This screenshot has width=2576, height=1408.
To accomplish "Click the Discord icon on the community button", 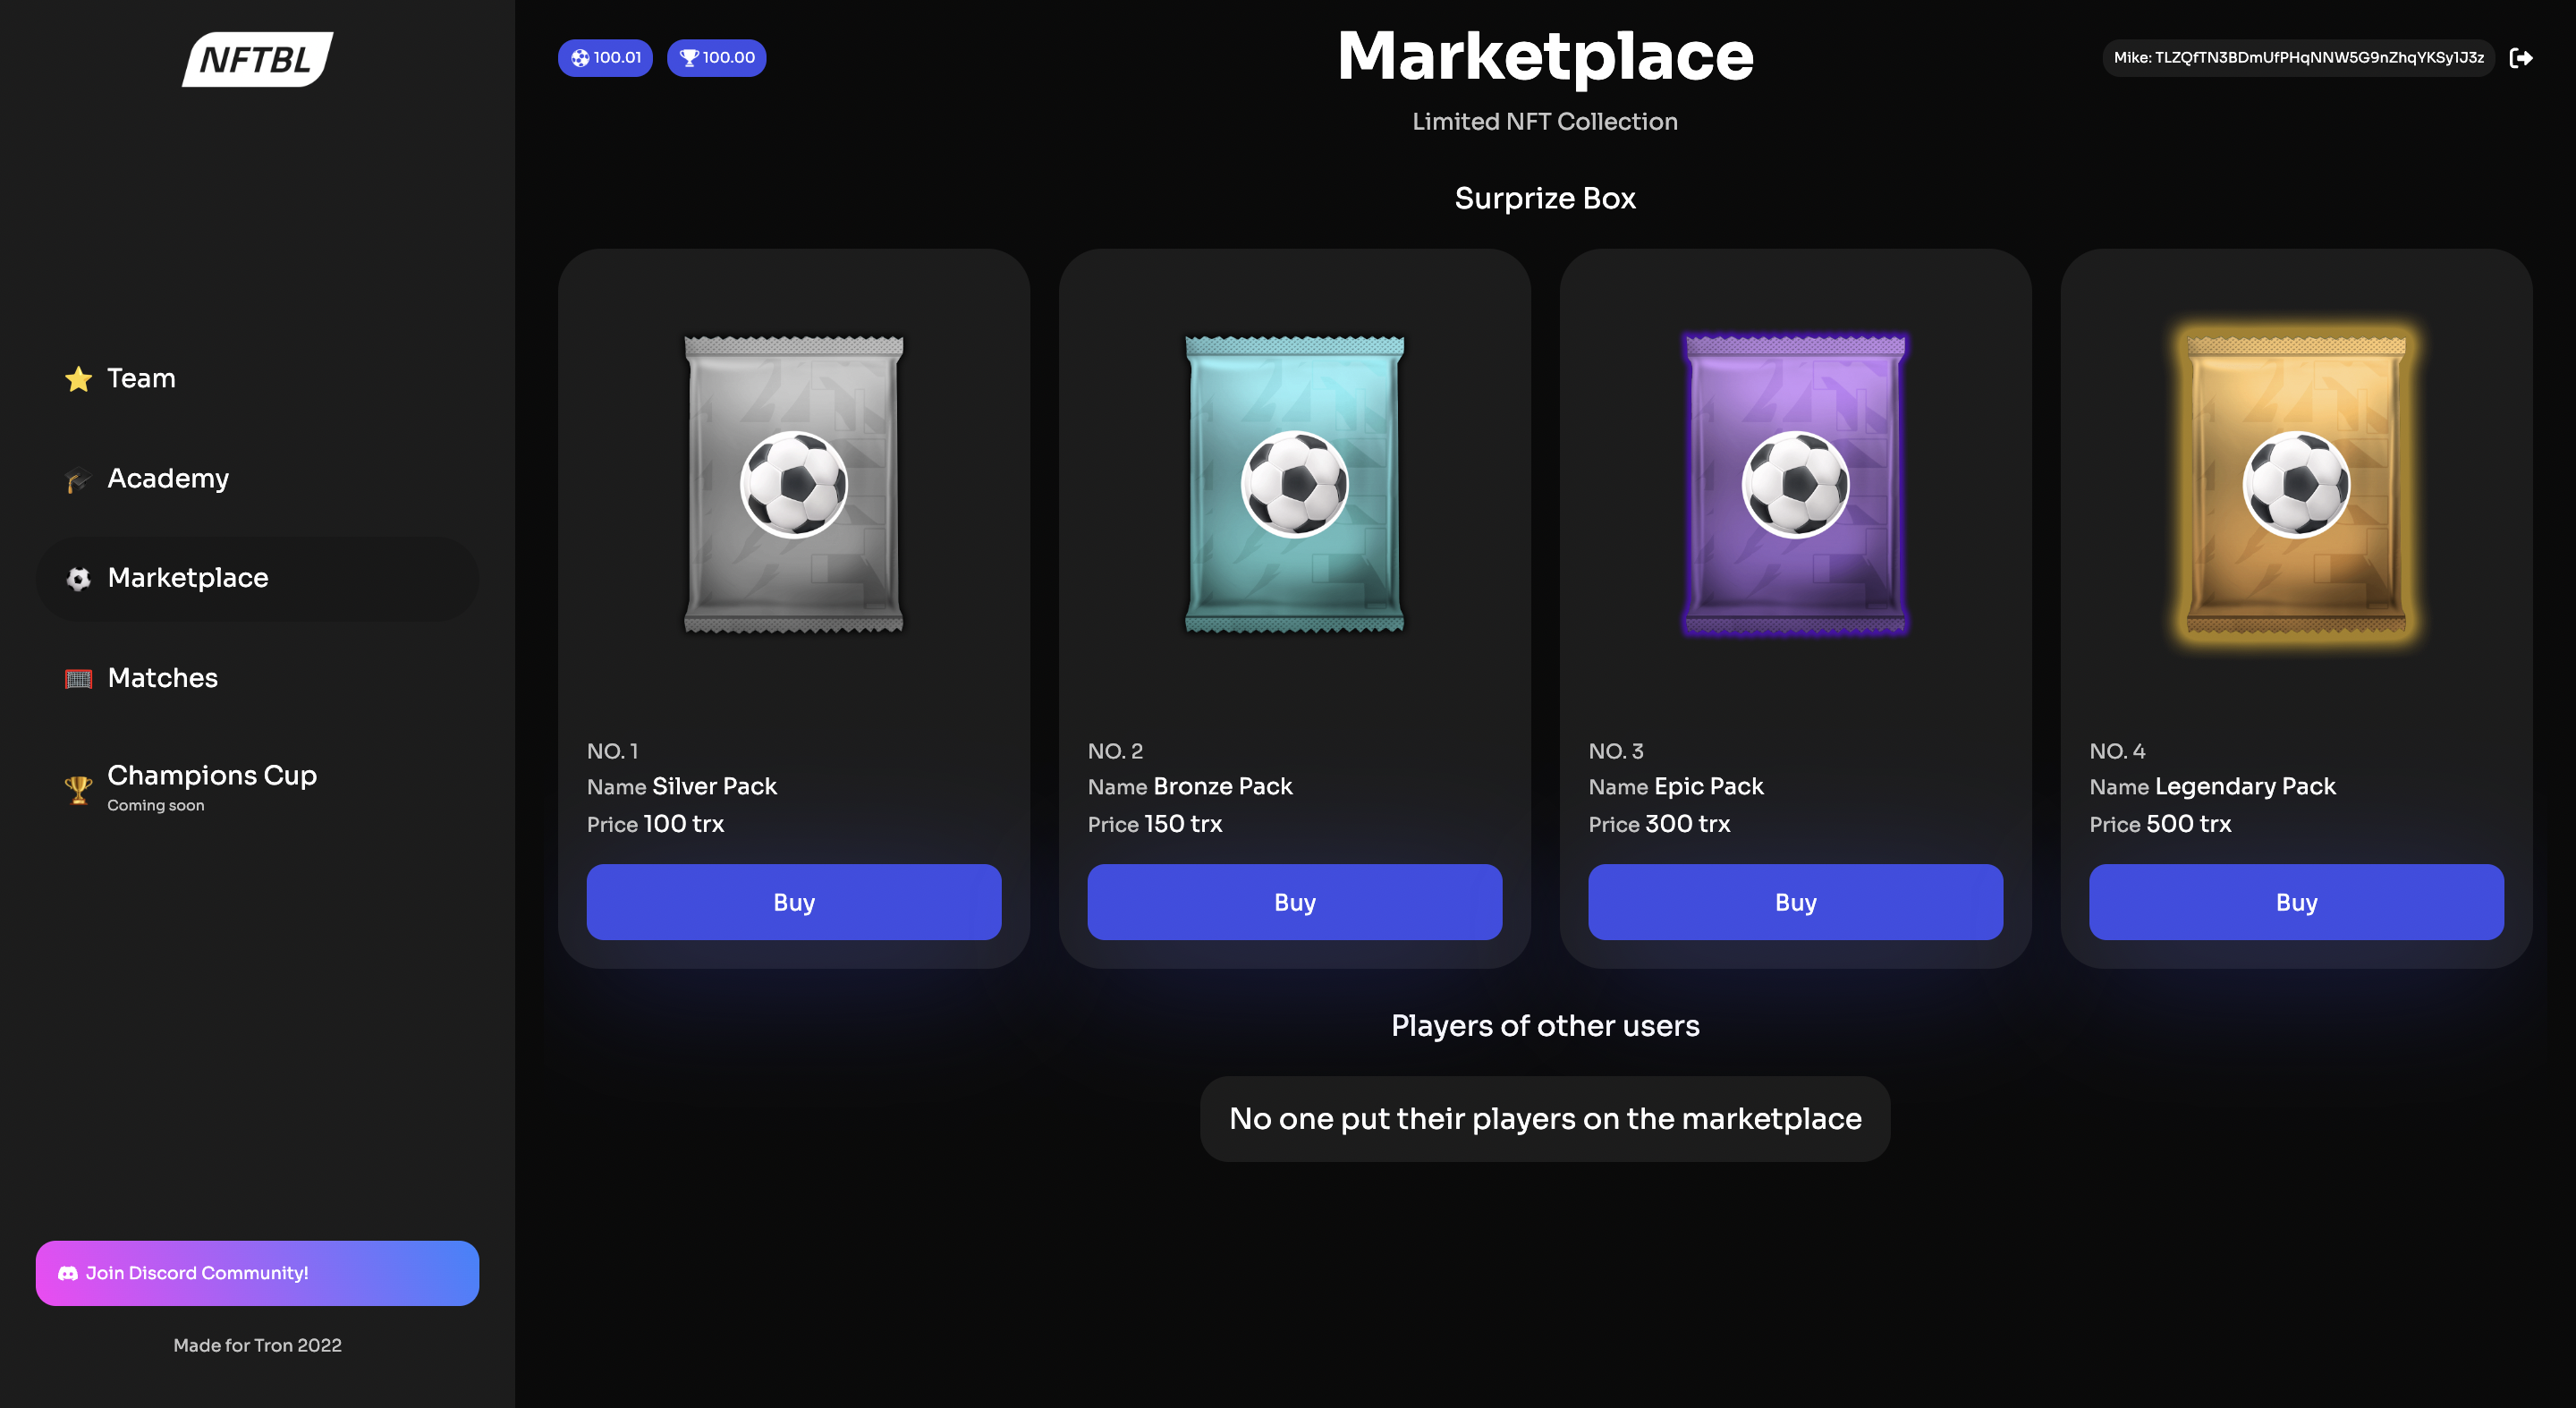I will (x=67, y=1272).
